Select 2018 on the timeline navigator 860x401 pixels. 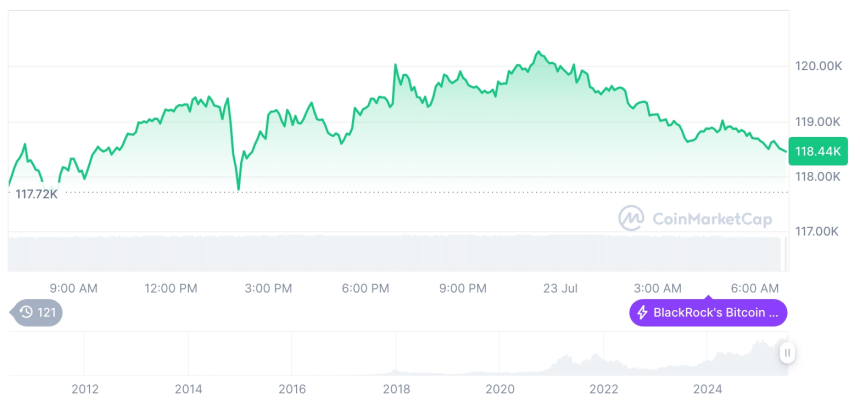pyautogui.click(x=396, y=388)
